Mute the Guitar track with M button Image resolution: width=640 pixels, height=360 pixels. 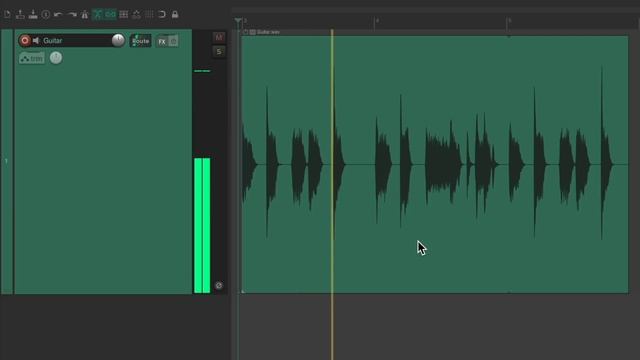(x=219, y=37)
